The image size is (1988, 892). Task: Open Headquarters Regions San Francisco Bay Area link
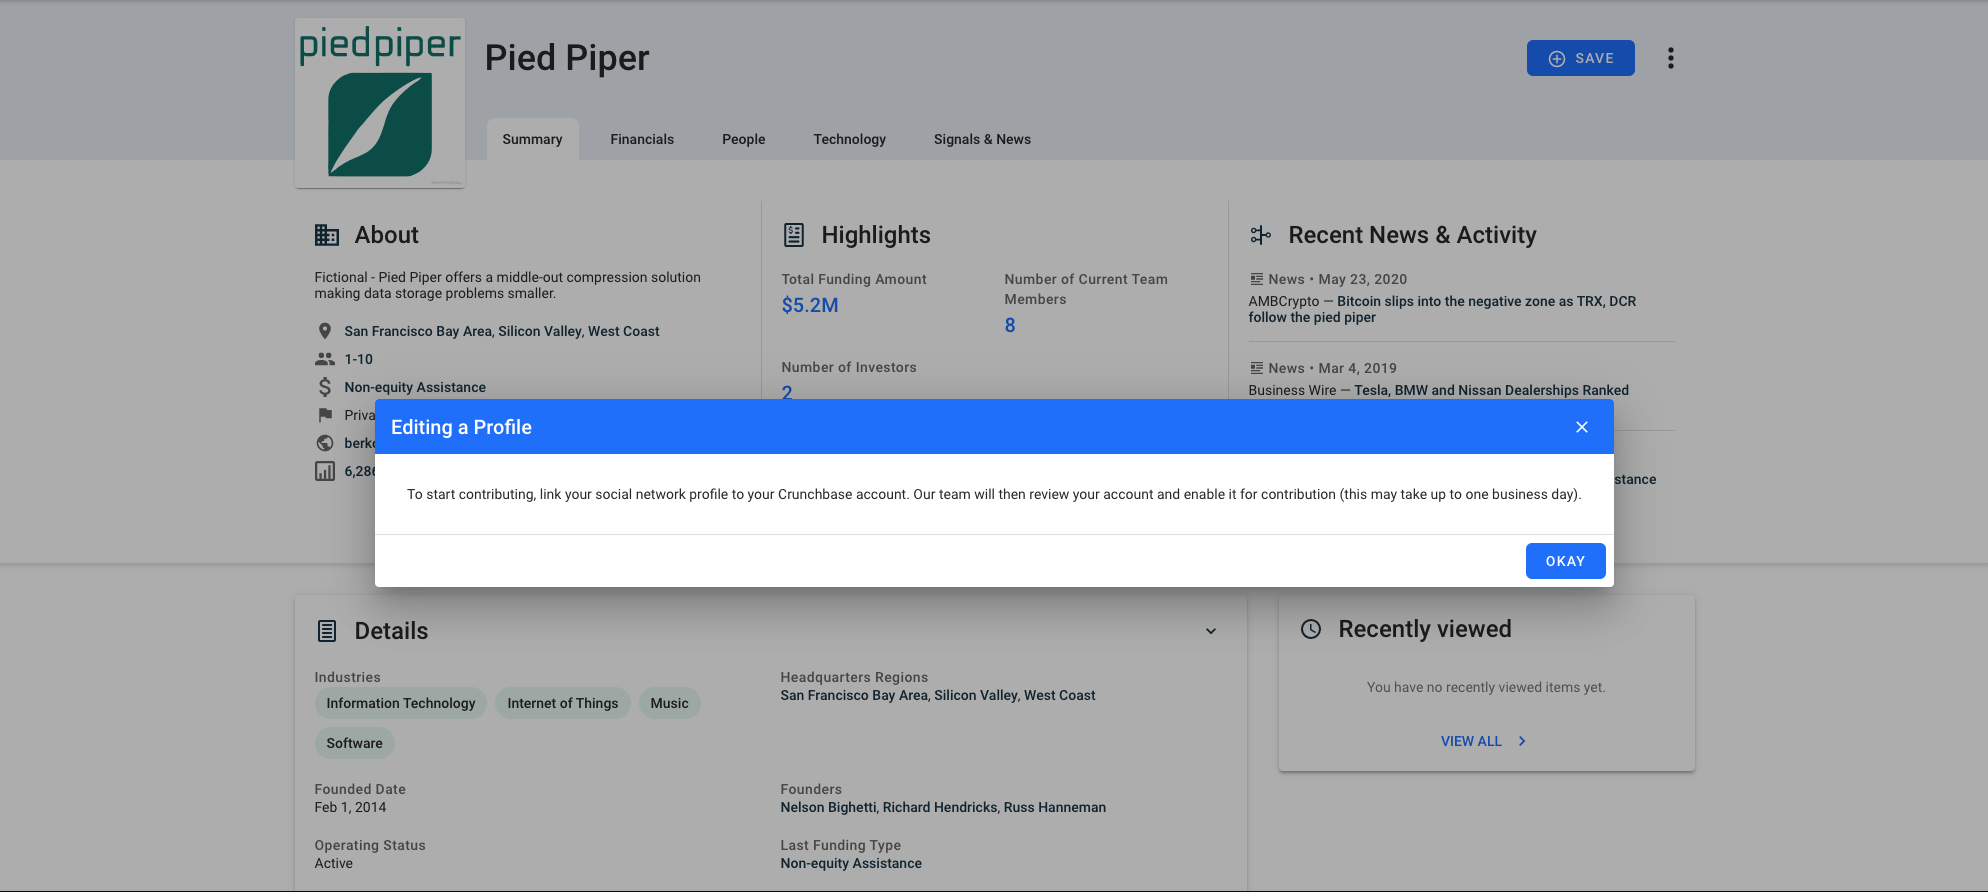854,695
